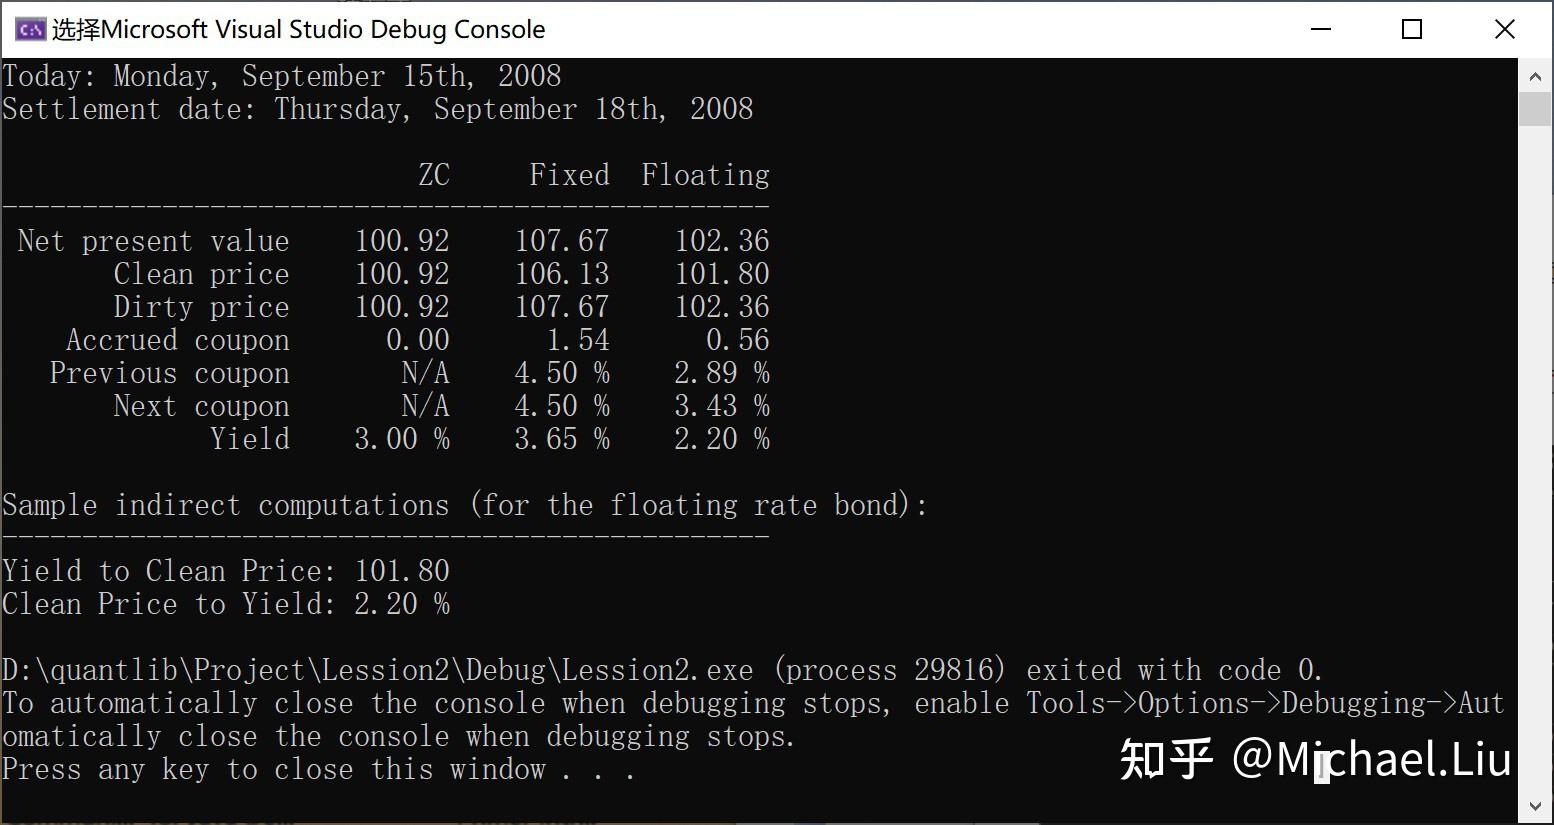Minimize the Debug Console window
This screenshot has width=1554, height=825.
click(x=1320, y=29)
